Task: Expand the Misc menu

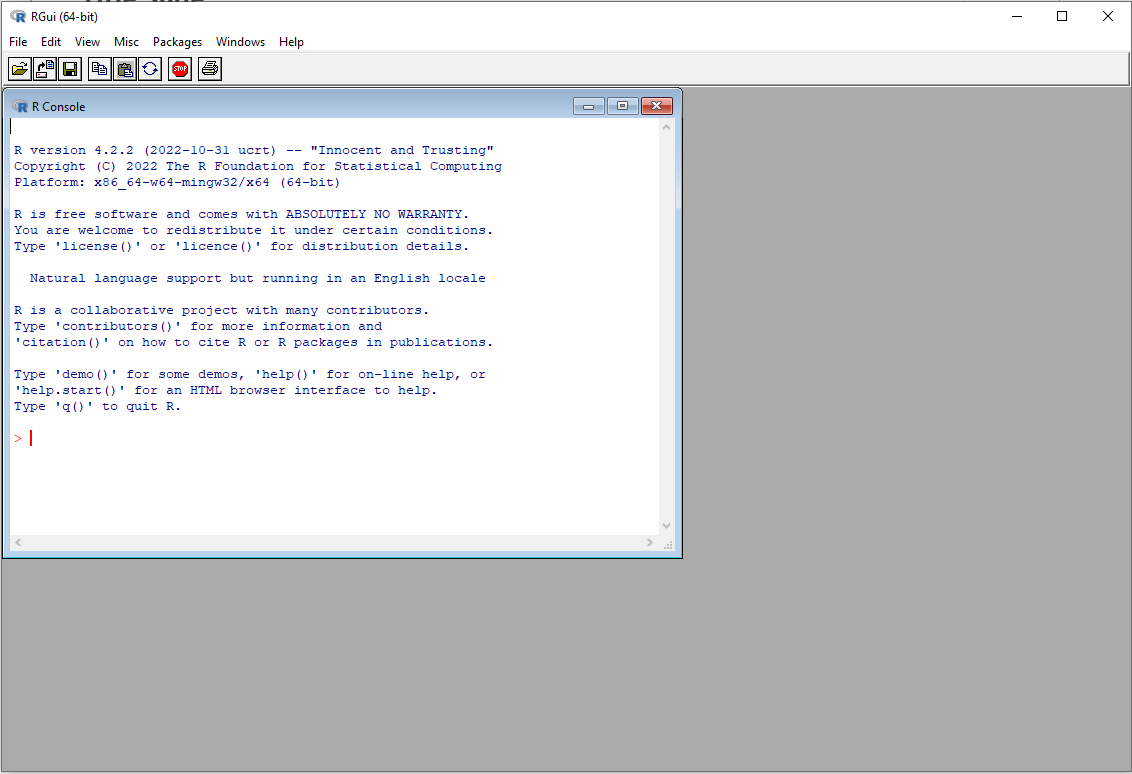Action: click(x=127, y=42)
